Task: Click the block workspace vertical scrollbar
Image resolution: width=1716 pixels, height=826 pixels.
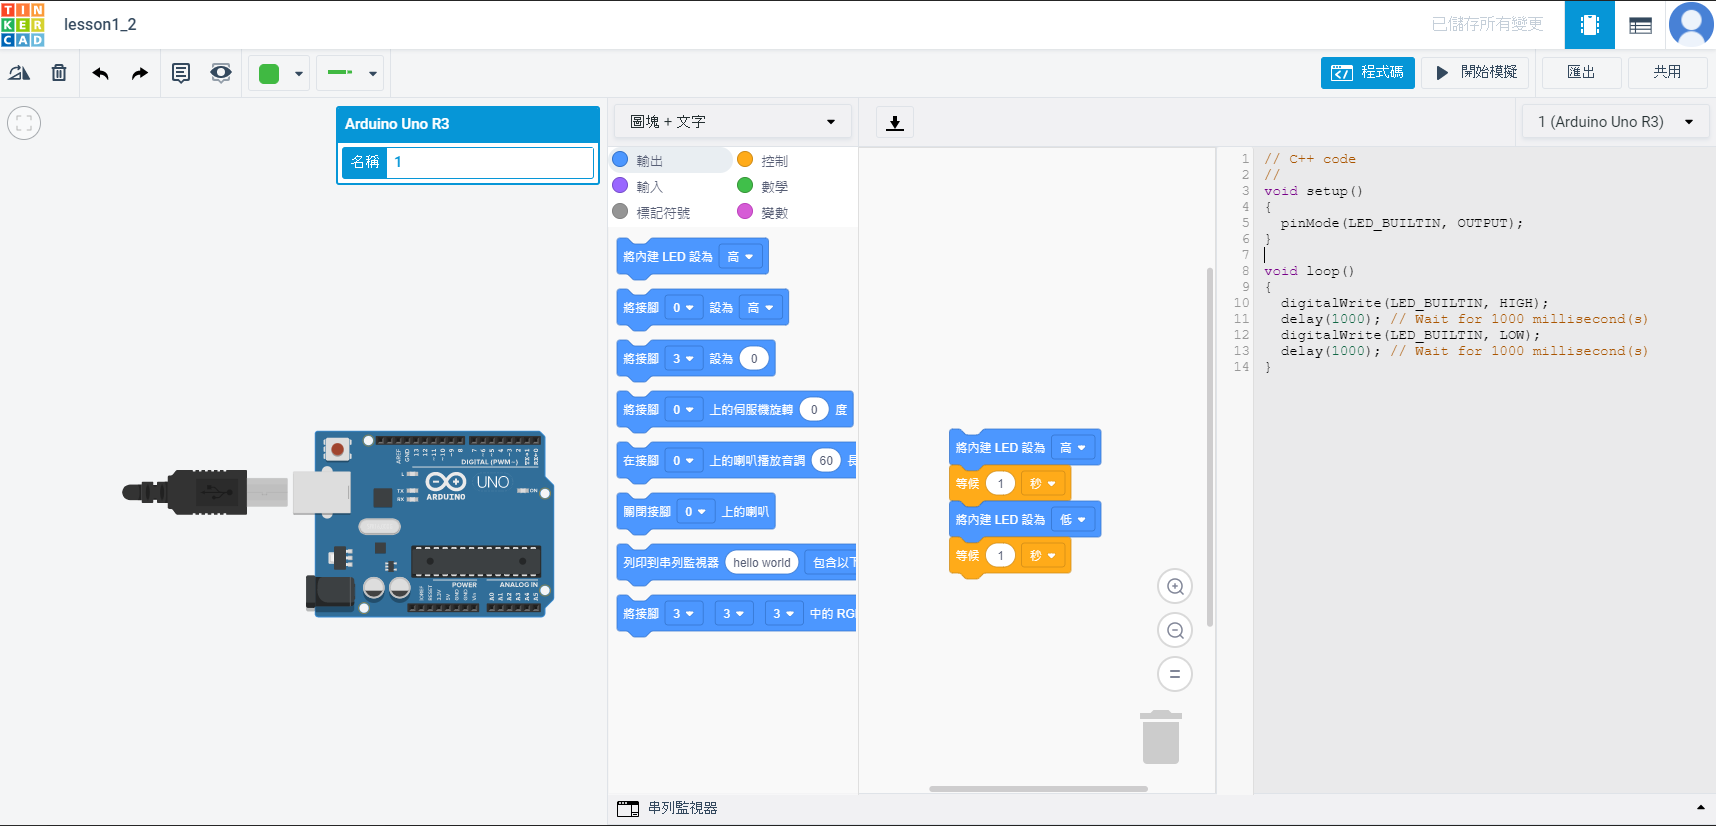Action: point(1210,447)
